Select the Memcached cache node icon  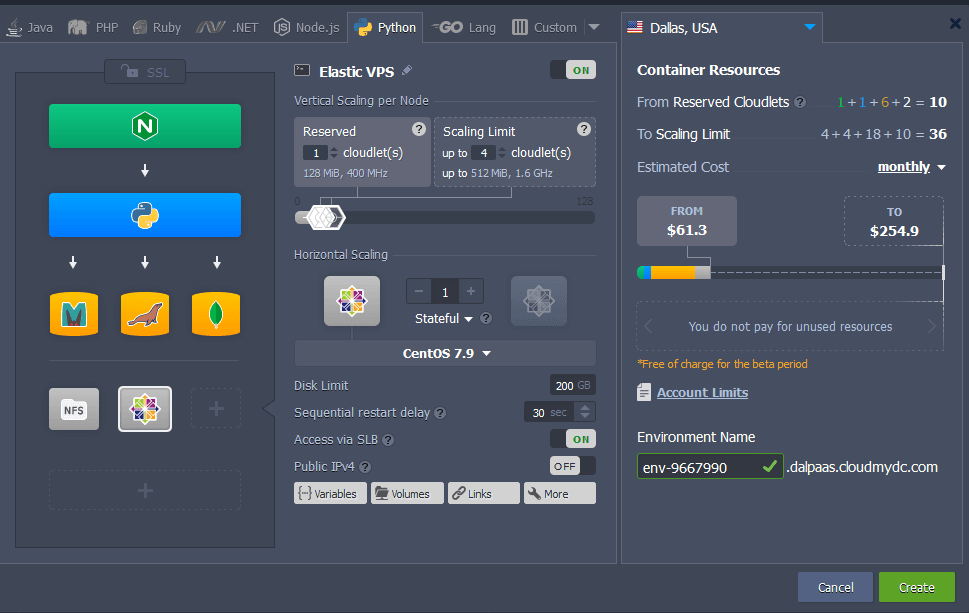click(73, 314)
